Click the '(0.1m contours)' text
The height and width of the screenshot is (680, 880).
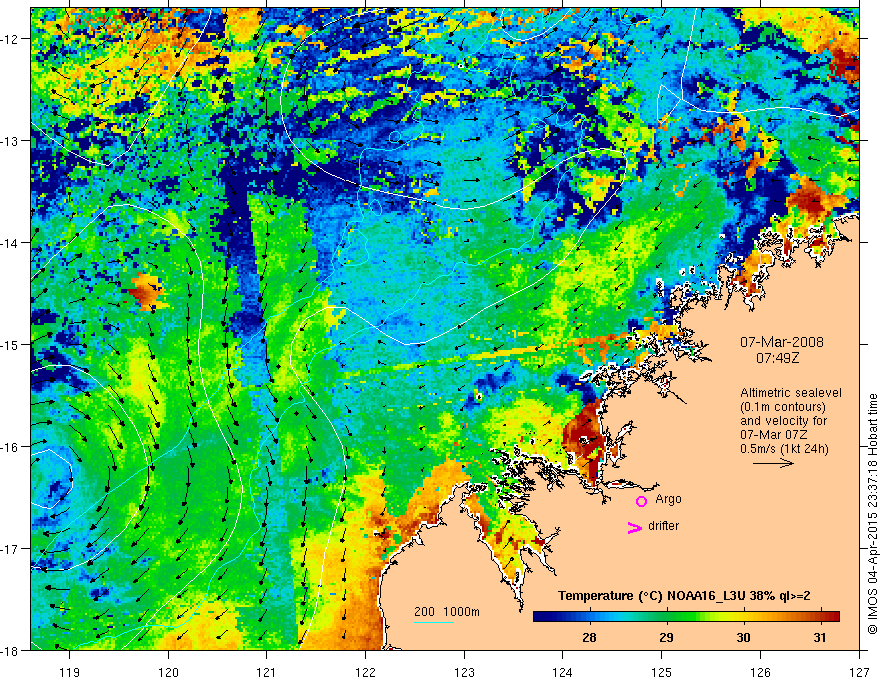coord(783,407)
